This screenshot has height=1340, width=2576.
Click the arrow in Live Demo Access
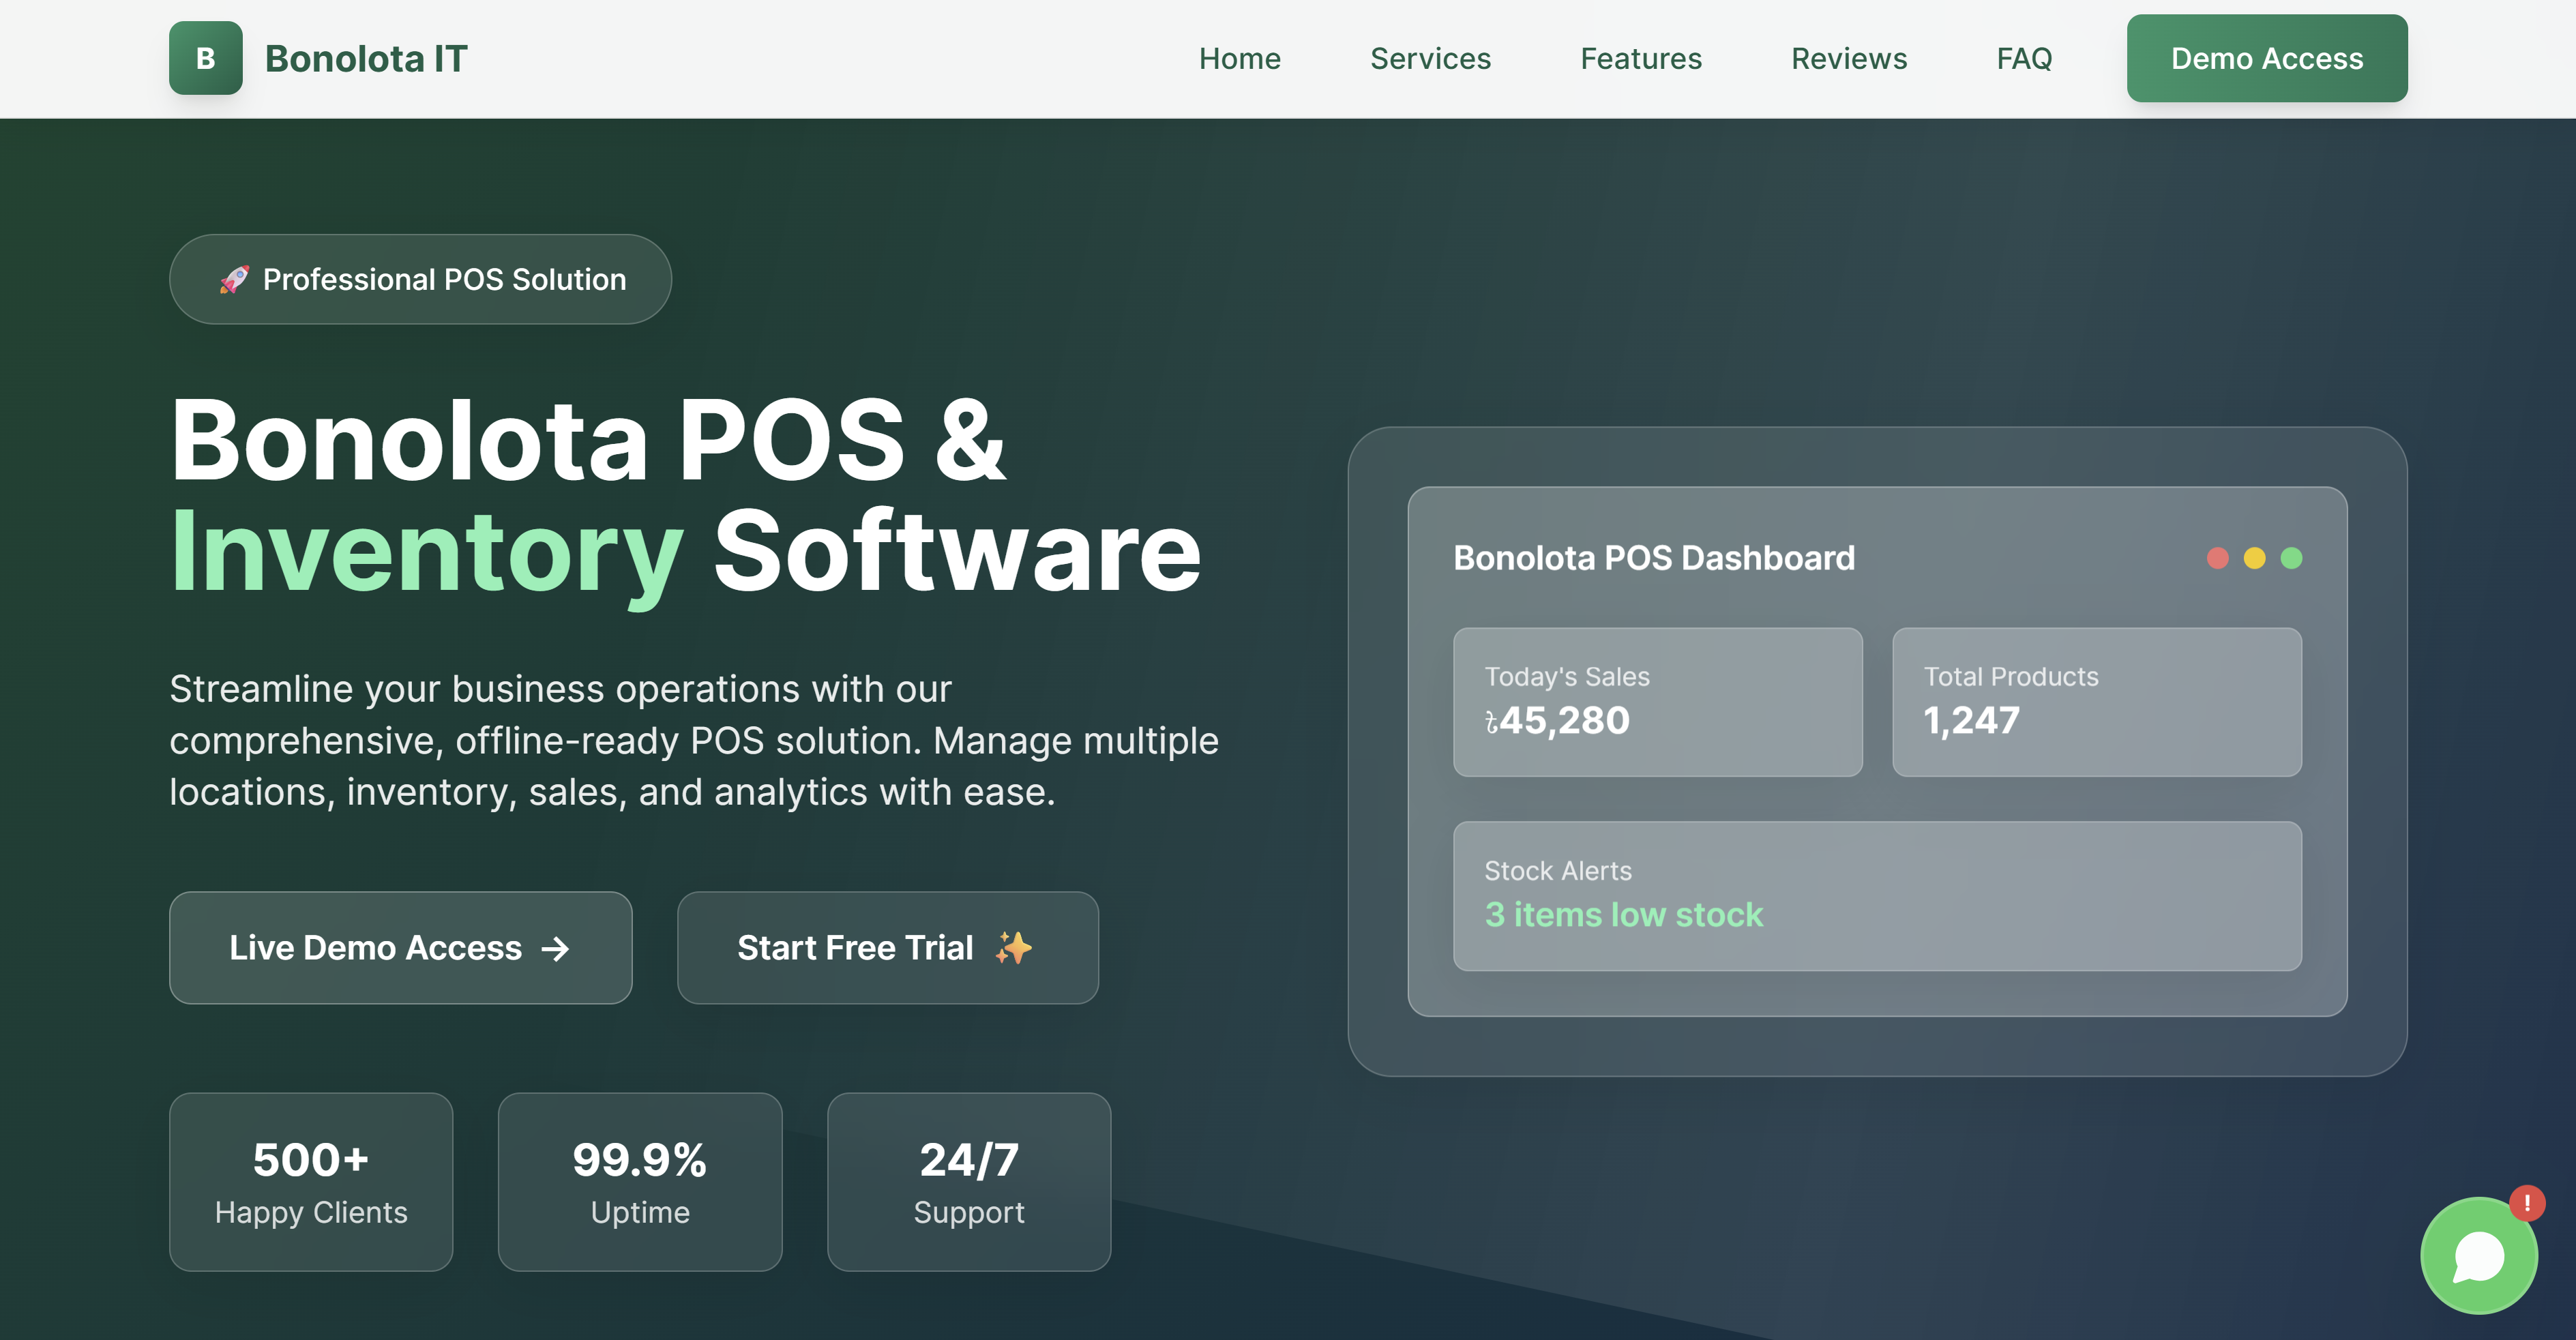555,948
